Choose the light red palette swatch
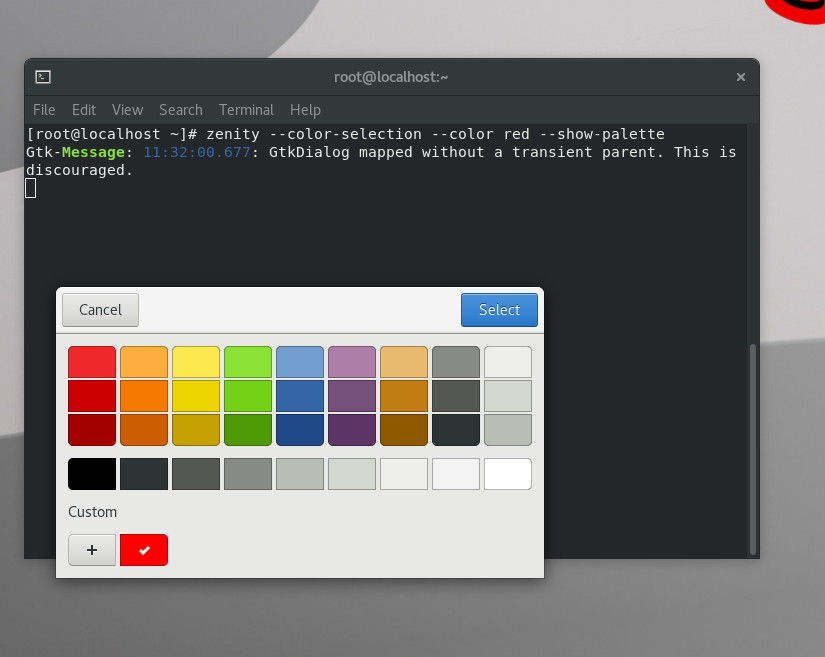Screen dimensions: 825x657 (x=92, y=362)
